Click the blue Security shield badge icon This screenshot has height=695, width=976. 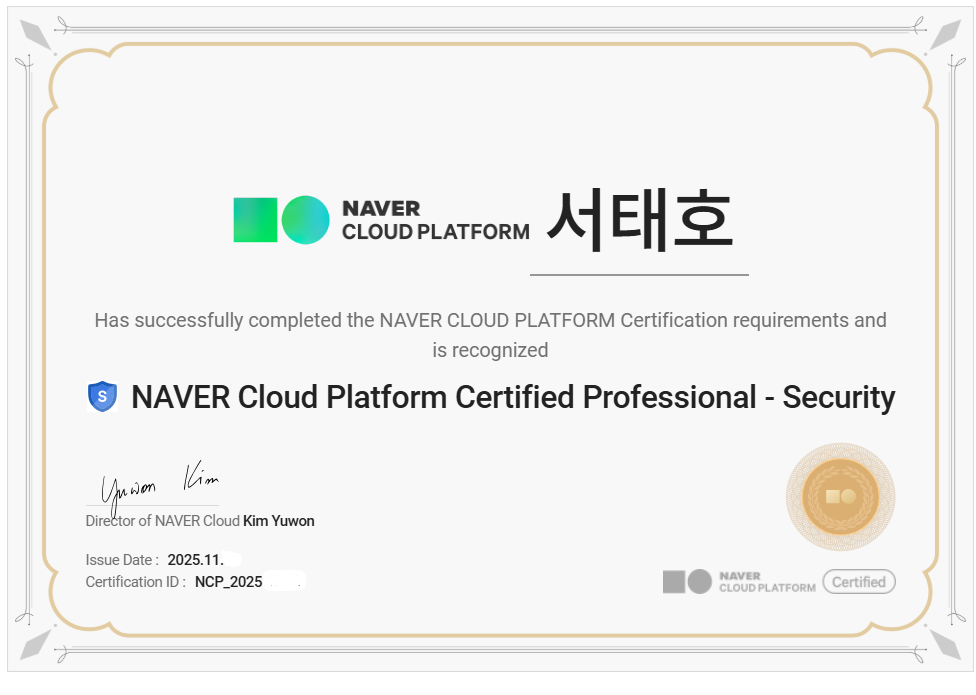pyautogui.click(x=103, y=397)
